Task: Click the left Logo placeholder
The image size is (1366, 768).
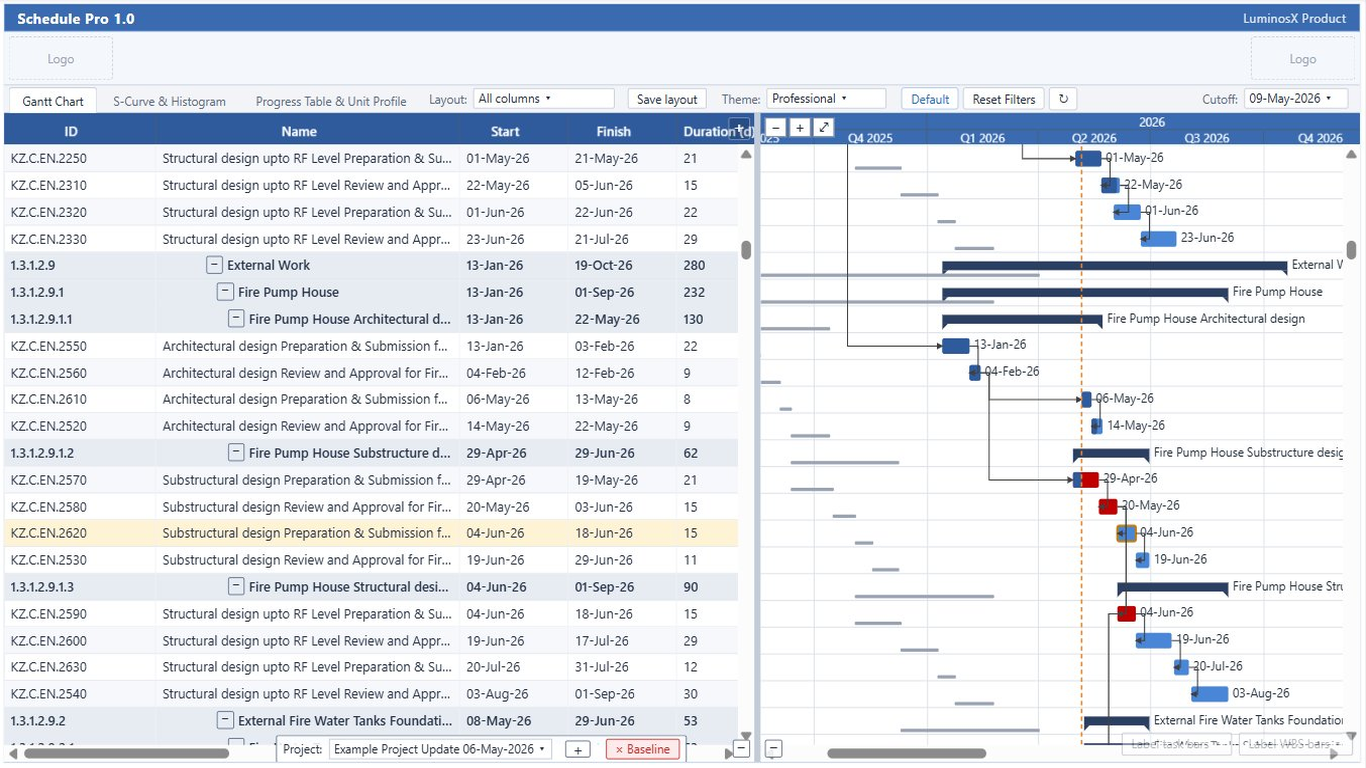Action: pyautogui.click(x=61, y=59)
